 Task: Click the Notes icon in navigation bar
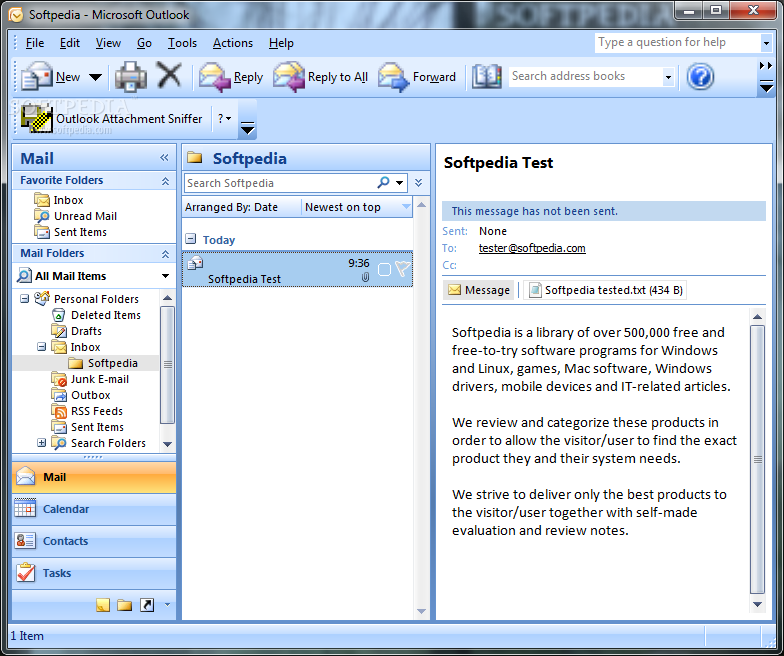pos(102,605)
